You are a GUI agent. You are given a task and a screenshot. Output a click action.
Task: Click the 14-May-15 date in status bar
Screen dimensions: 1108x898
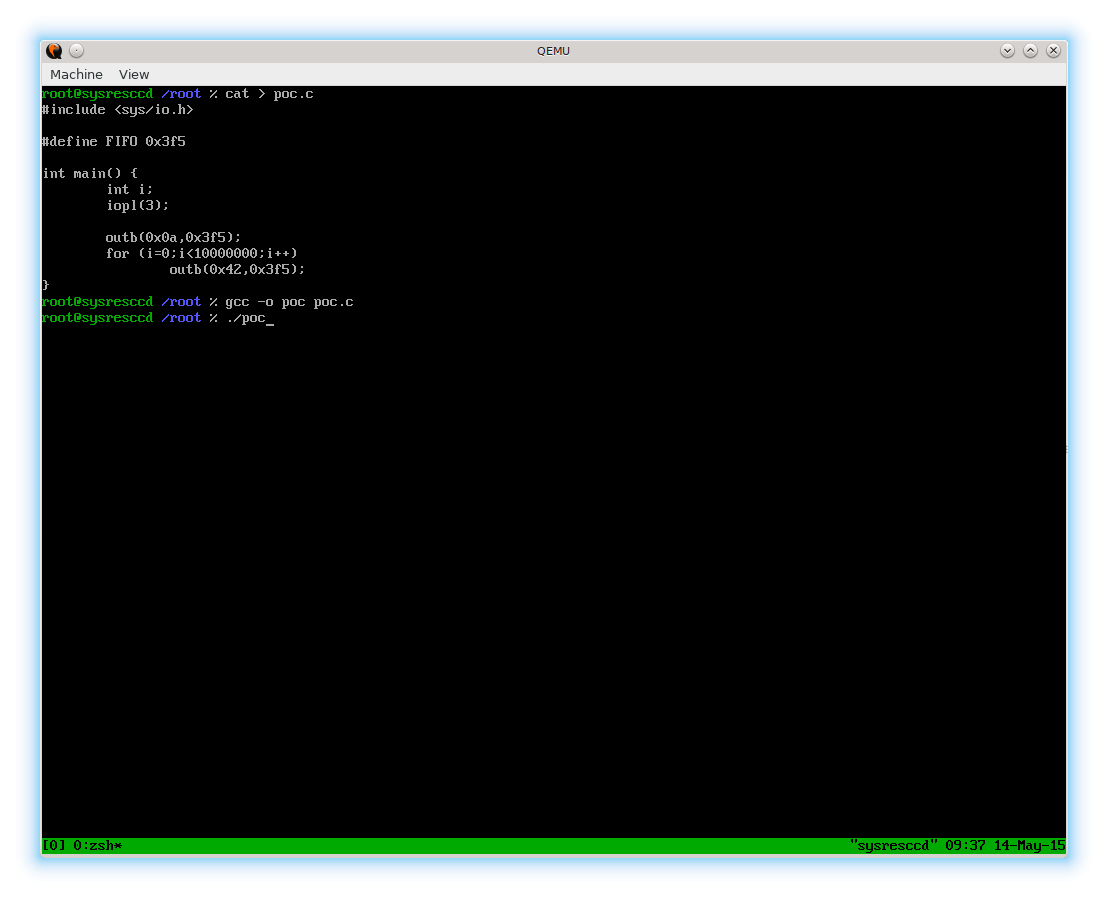[1029, 846]
